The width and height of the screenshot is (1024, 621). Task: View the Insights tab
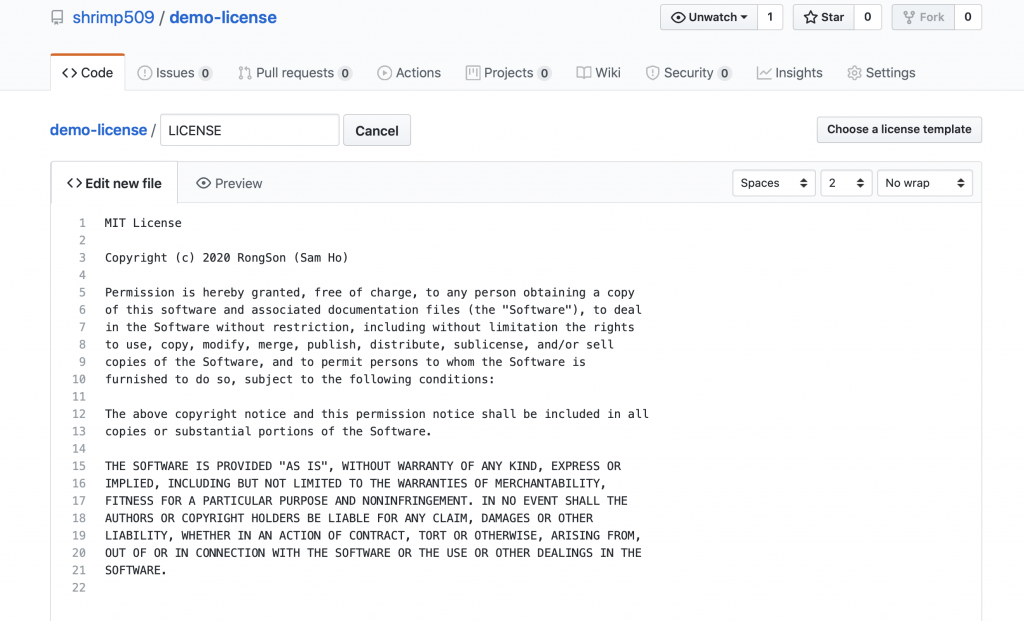tap(790, 72)
